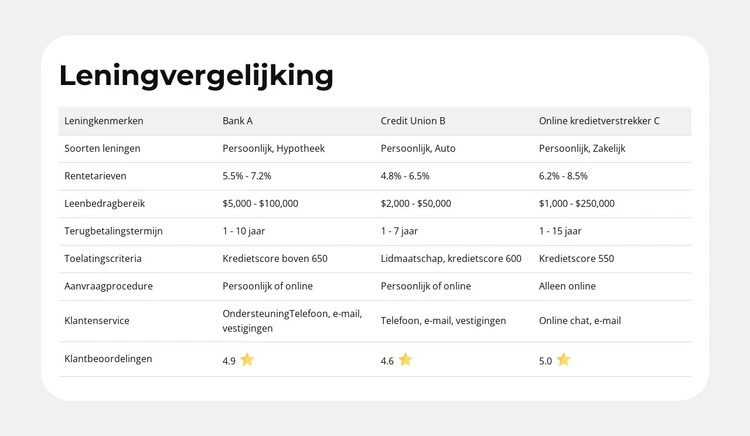The height and width of the screenshot is (436, 750).
Task: Click the Bank A rating star
Action: [247, 360]
